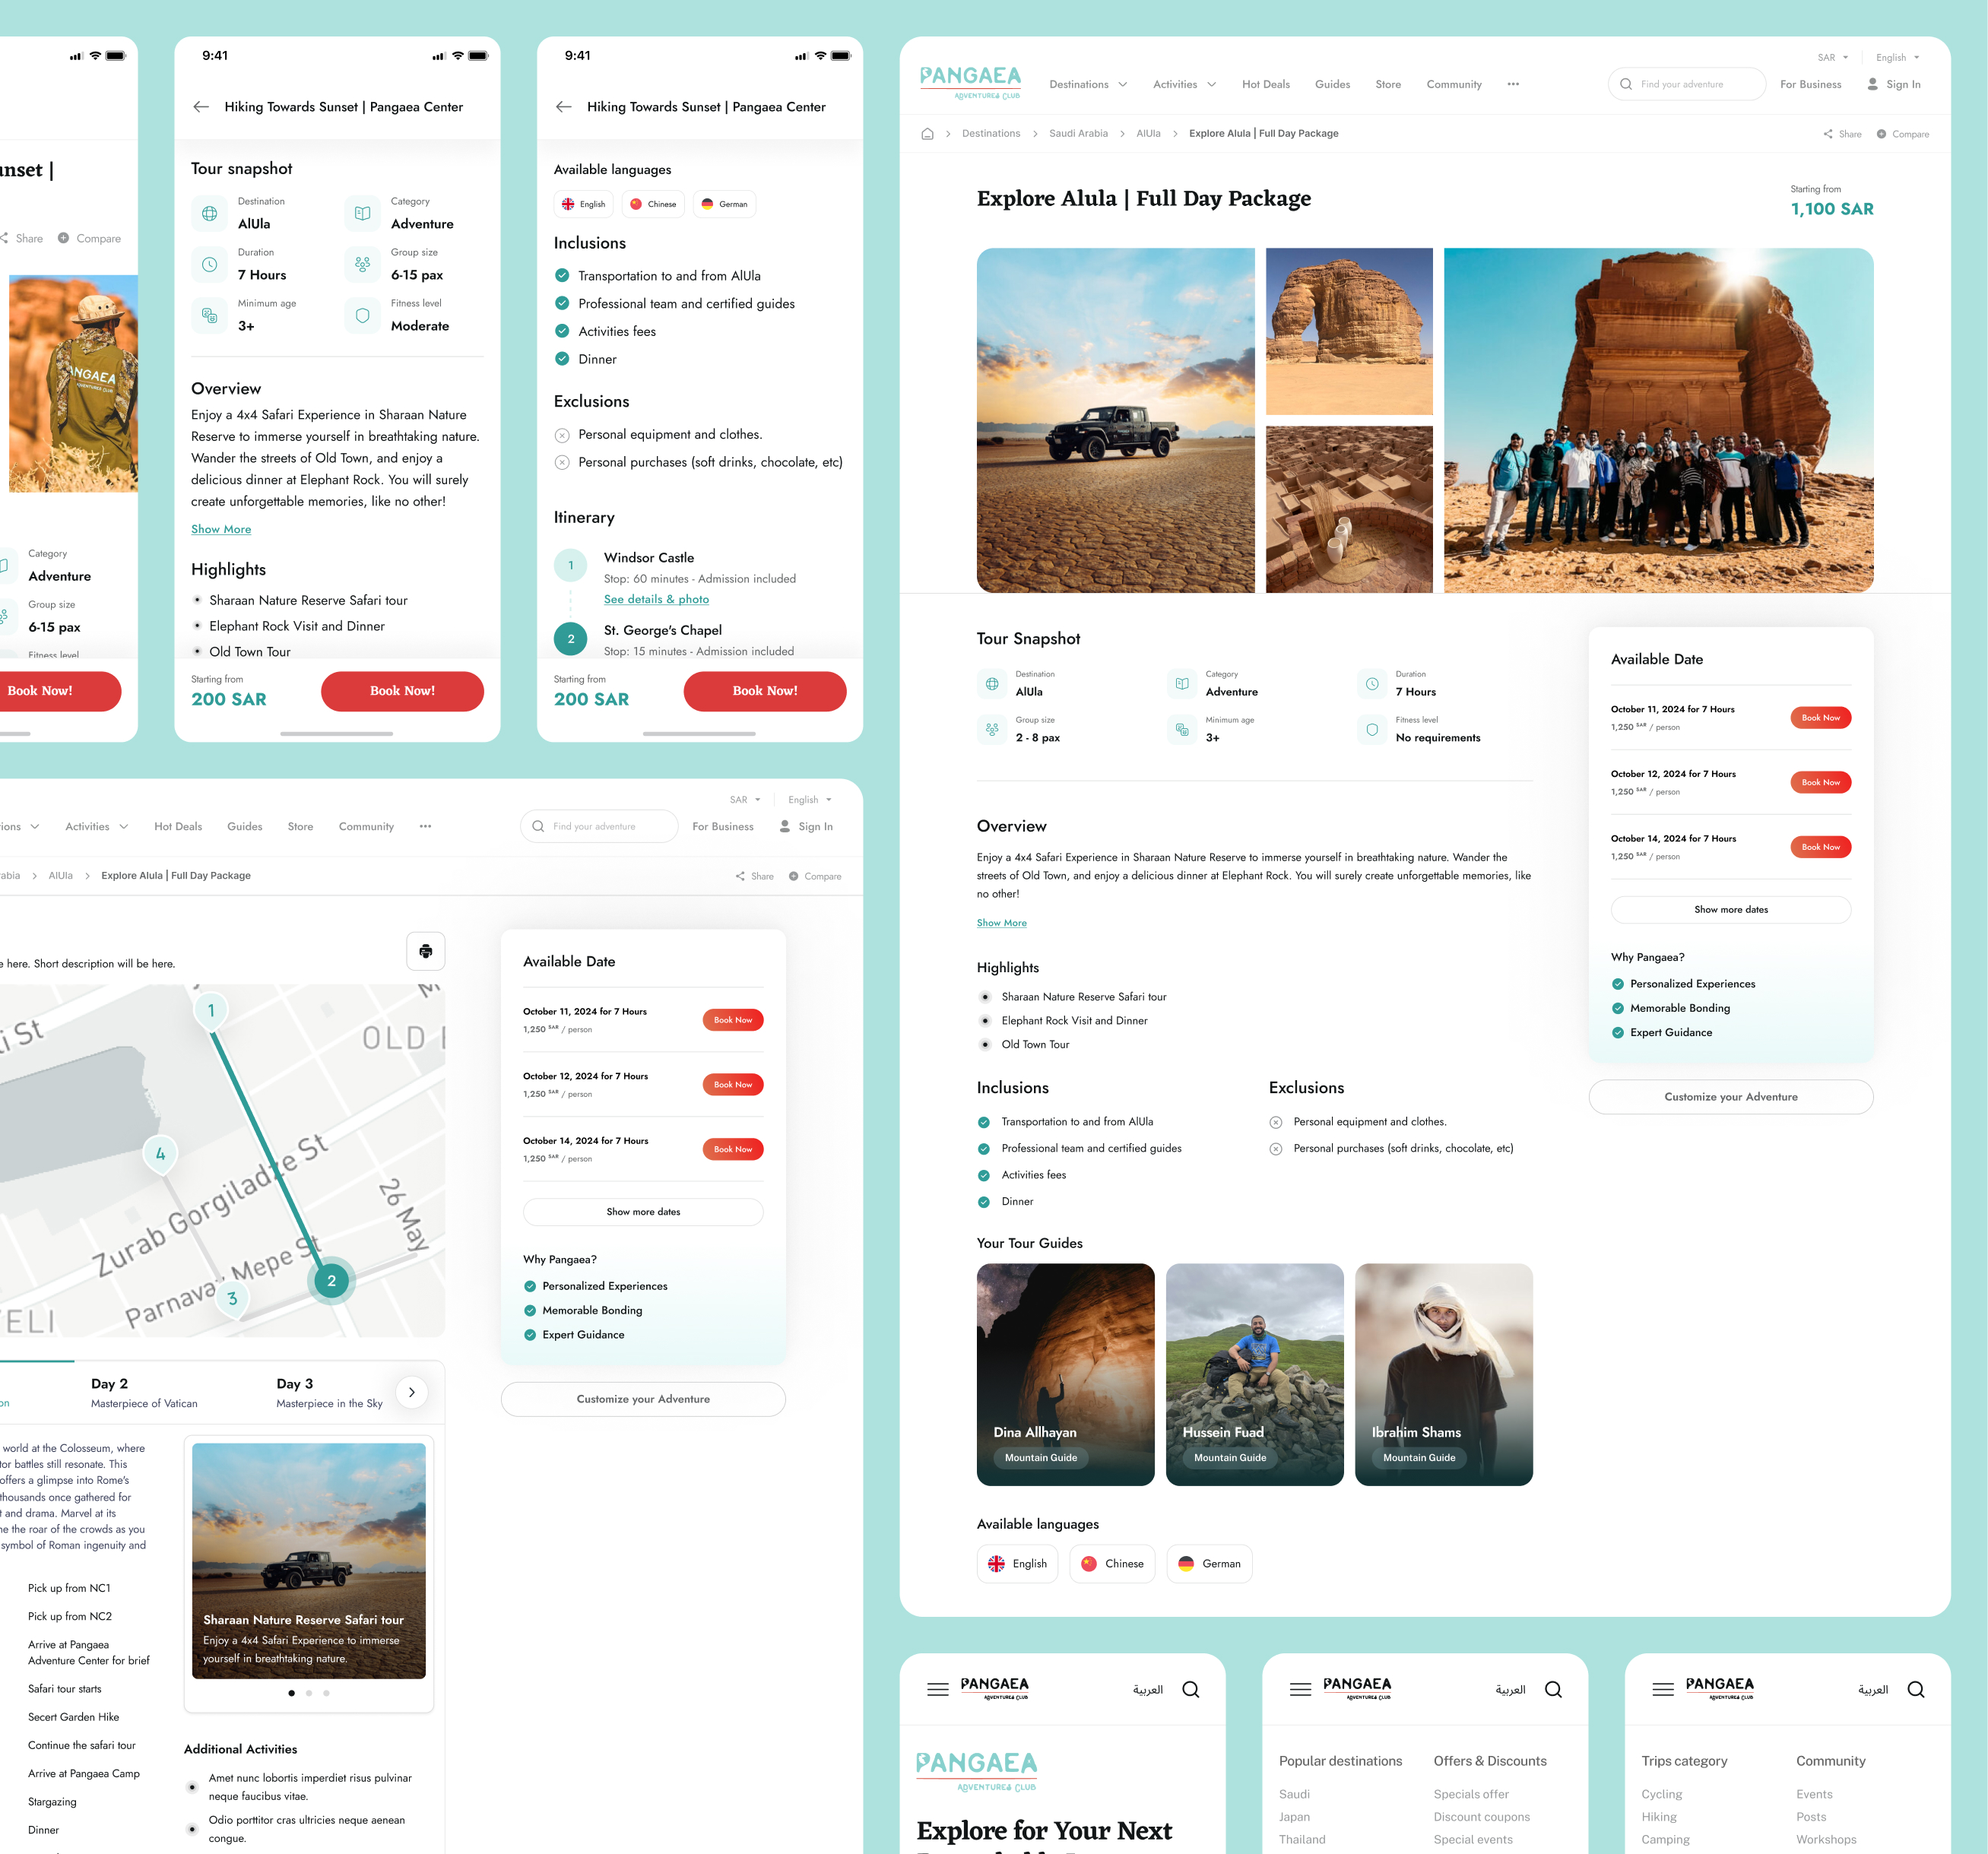Tap search icon on Trips category mobile card
1988x1854 pixels.
click(x=1916, y=1689)
